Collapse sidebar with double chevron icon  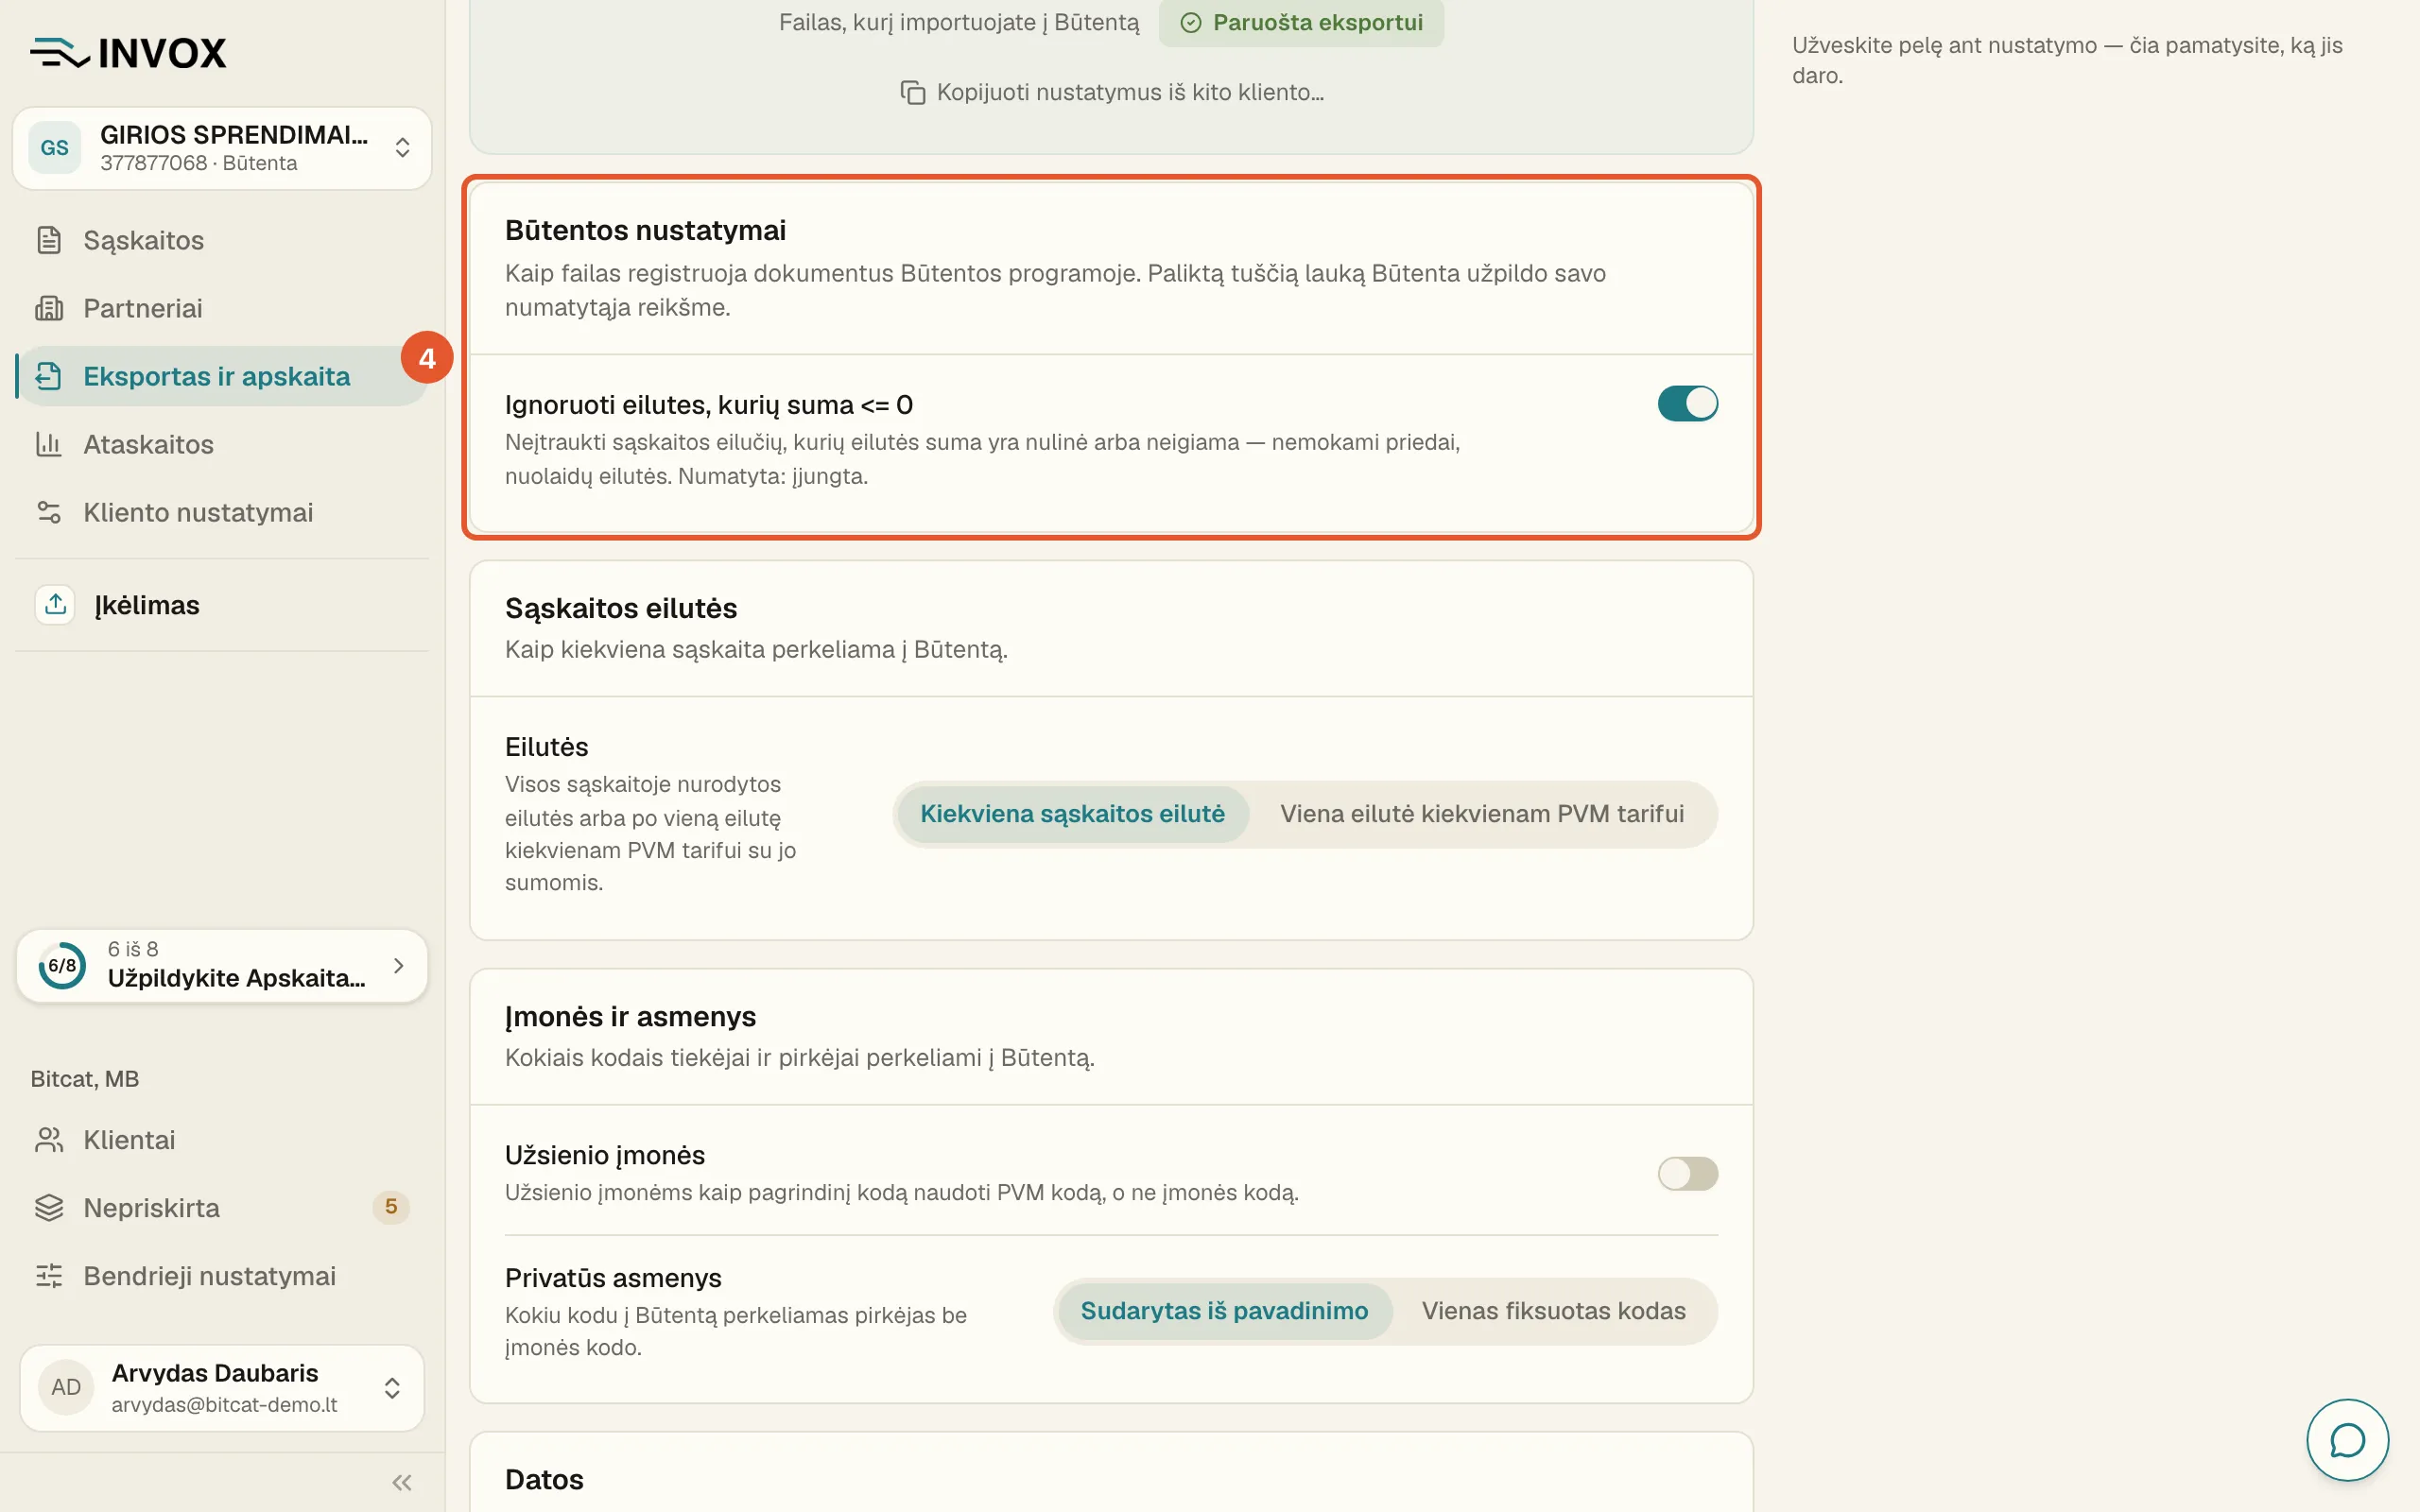click(x=402, y=1482)
